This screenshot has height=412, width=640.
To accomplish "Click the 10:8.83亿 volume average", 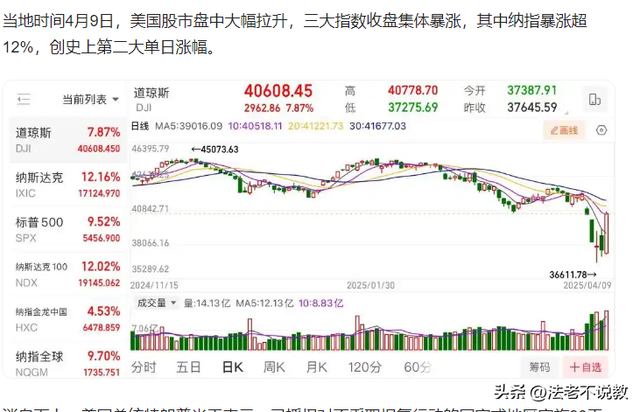I will 321,303.
